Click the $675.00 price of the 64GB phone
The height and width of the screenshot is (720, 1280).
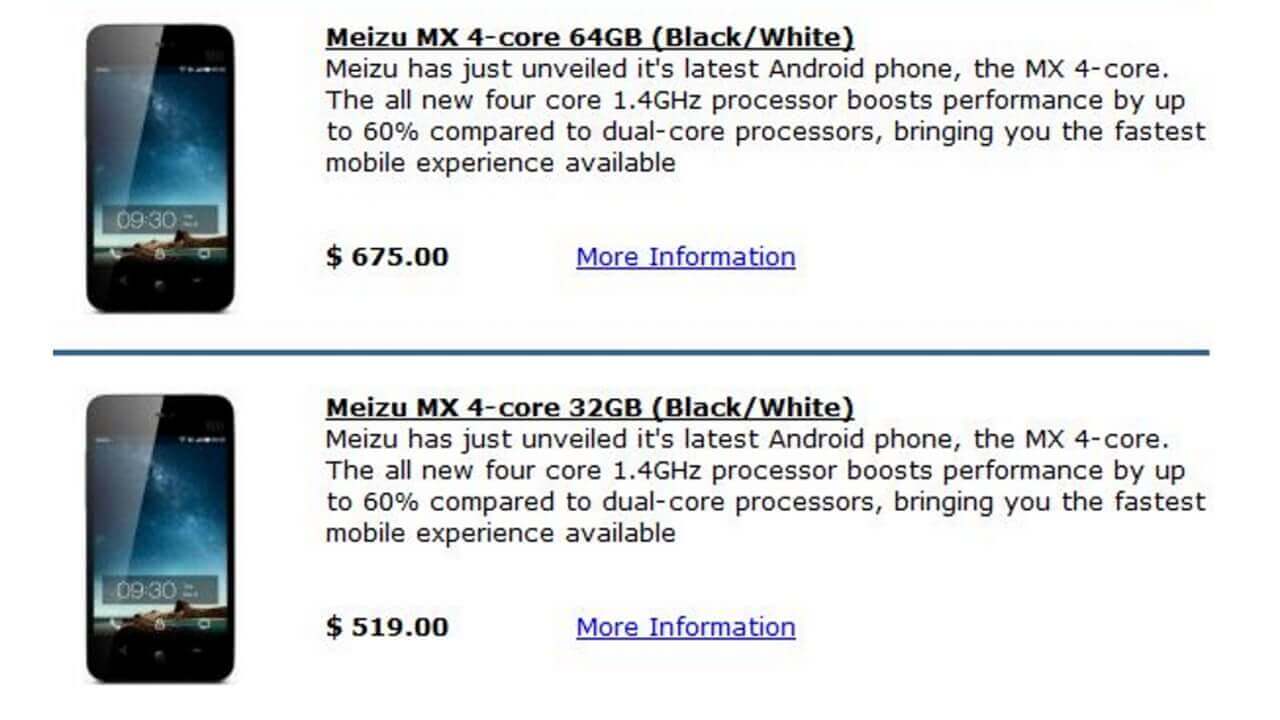[x=387, y=257]
